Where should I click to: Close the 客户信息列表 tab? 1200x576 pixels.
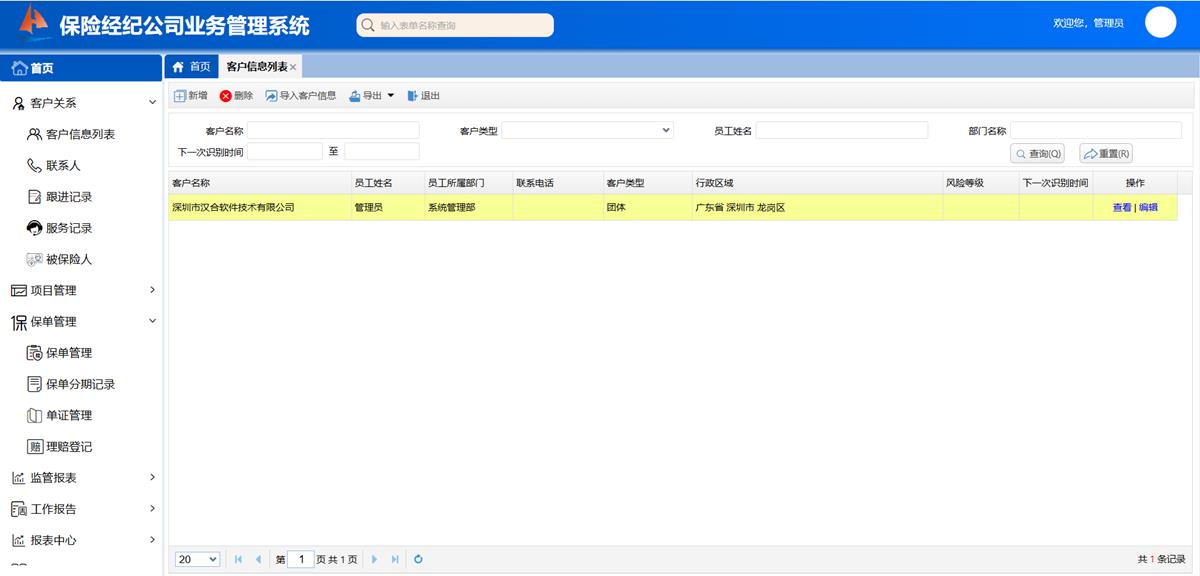pos(293,68)
